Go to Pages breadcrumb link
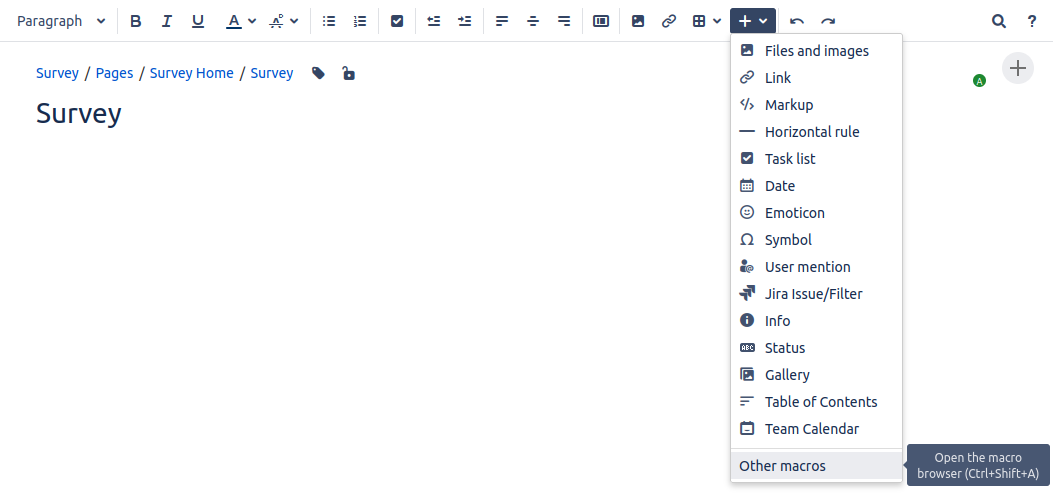The height and width of the screenshot is (504, 1053). click(x=114, y=73)
